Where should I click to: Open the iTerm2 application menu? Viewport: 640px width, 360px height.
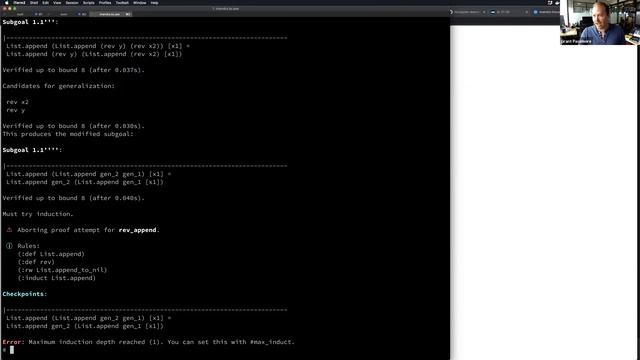tap(19, 2)
